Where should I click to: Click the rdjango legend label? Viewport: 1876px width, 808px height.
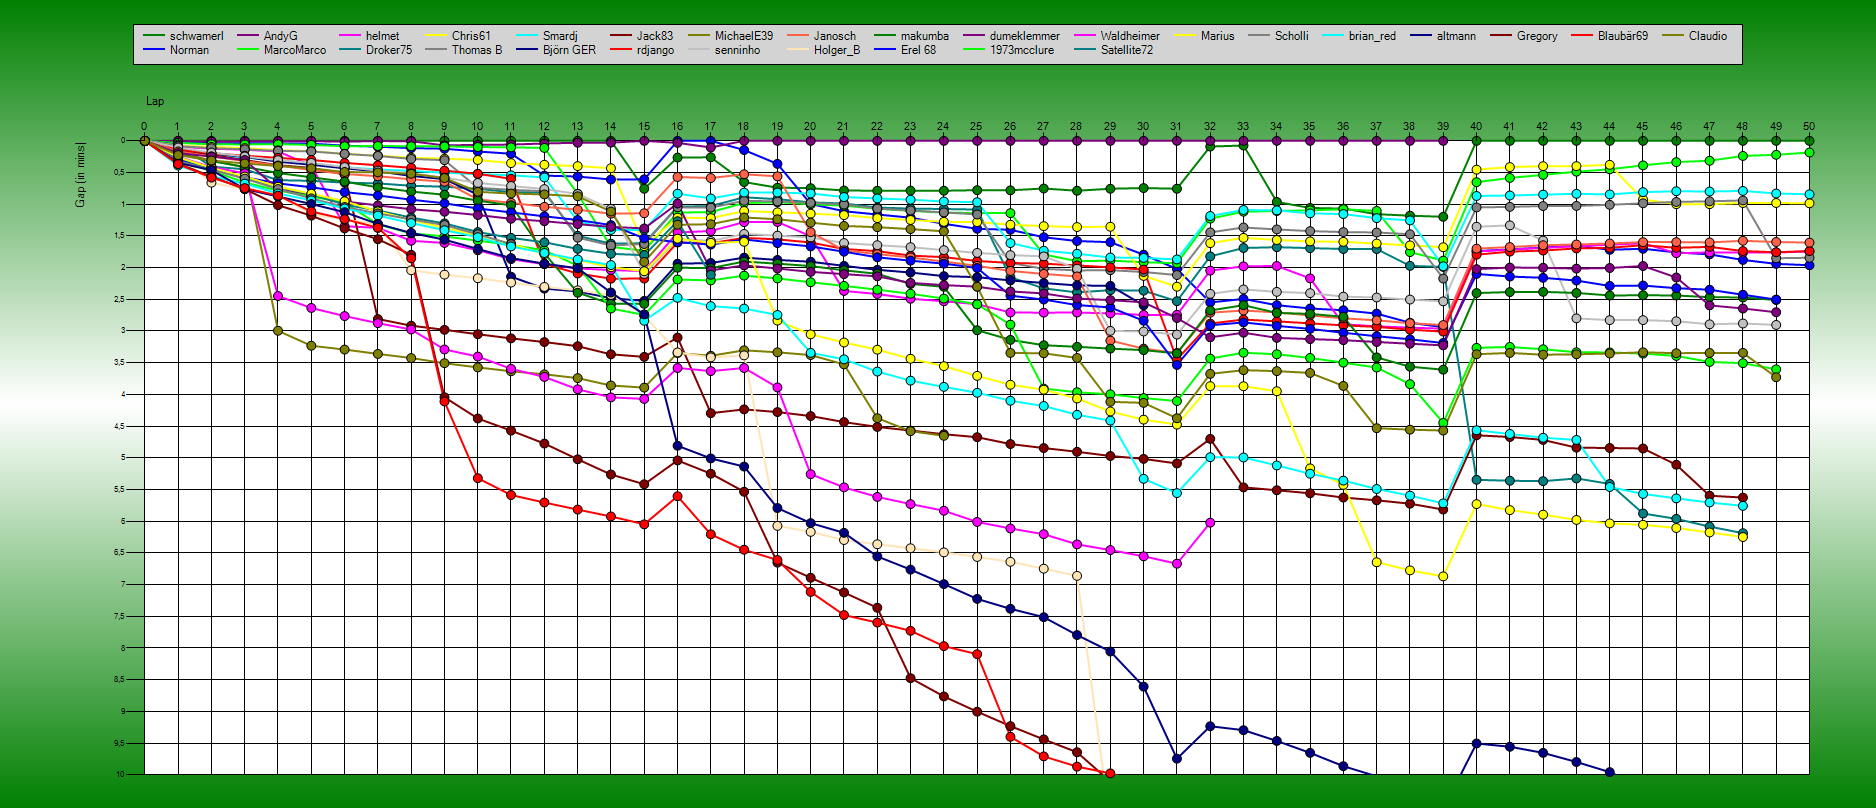[x=655, y=50]
